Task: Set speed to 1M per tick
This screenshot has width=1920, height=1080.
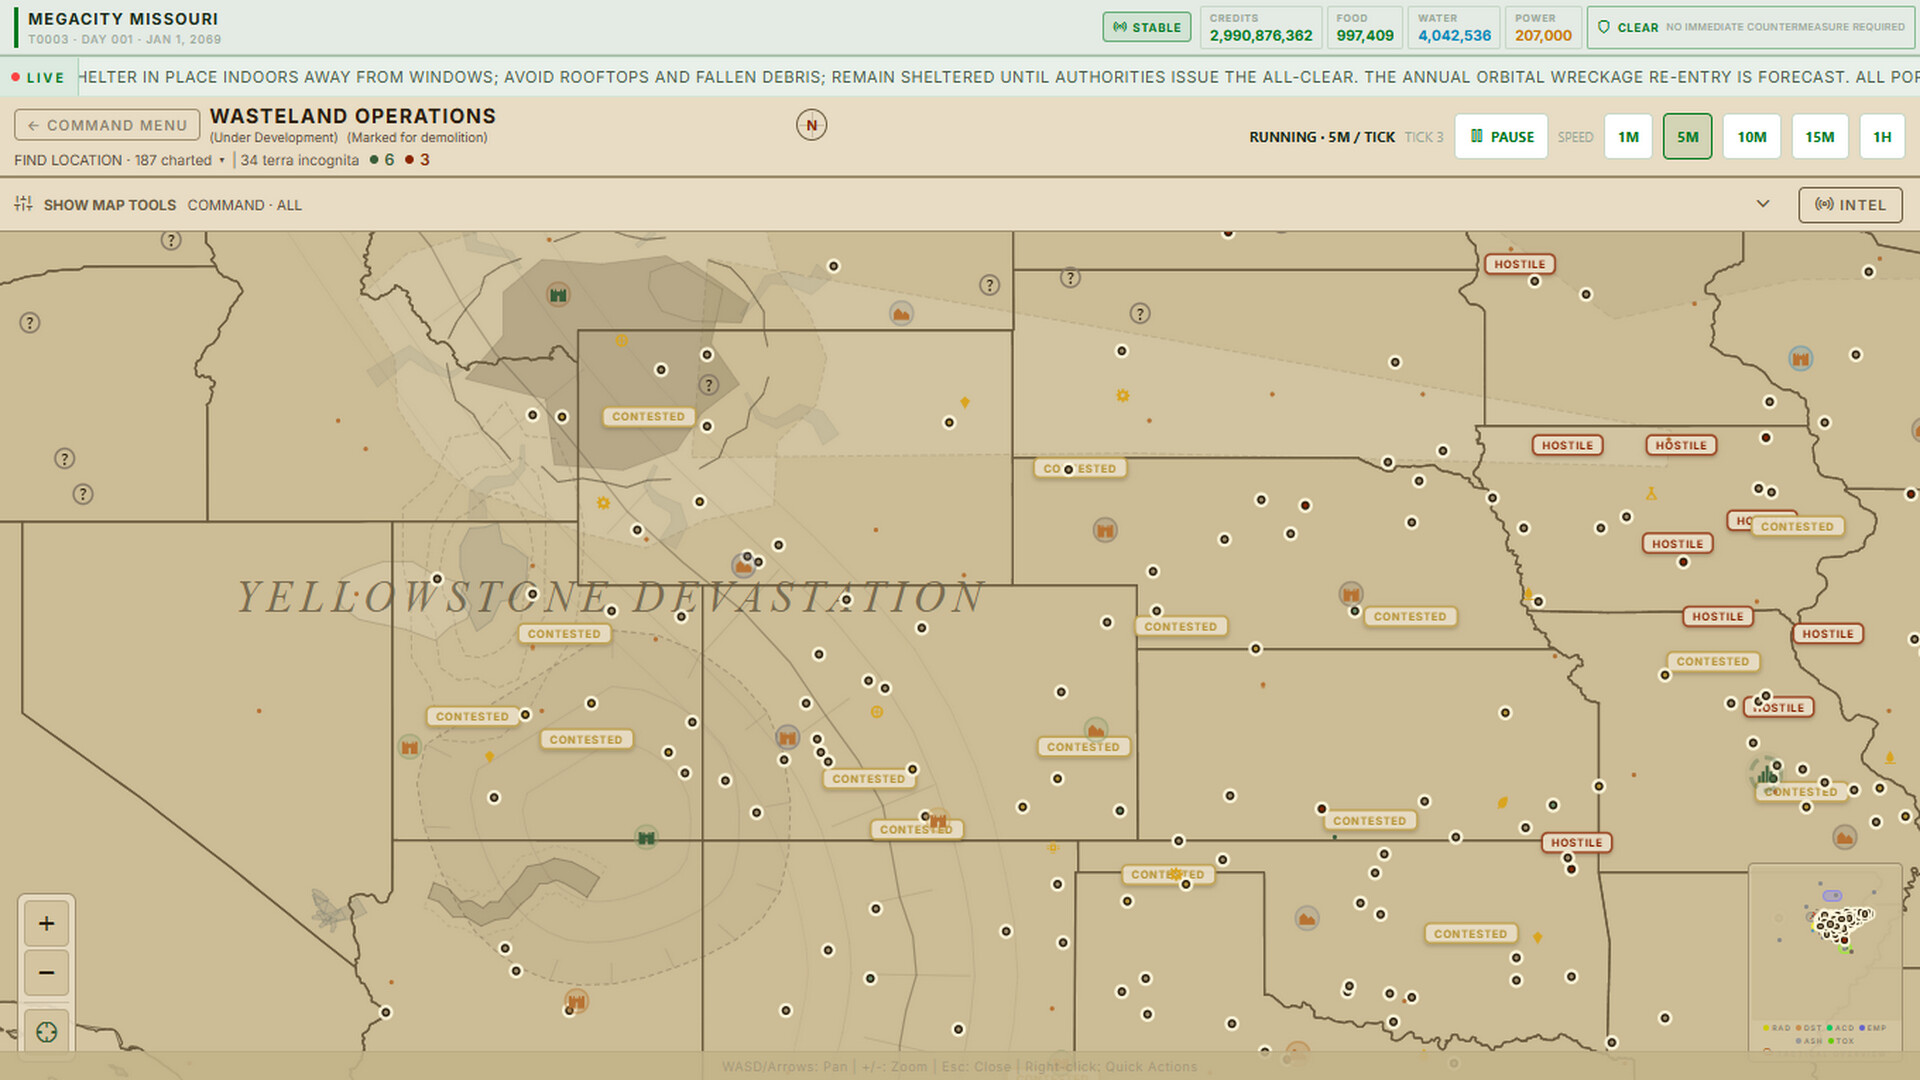Action: point(1628,137)
